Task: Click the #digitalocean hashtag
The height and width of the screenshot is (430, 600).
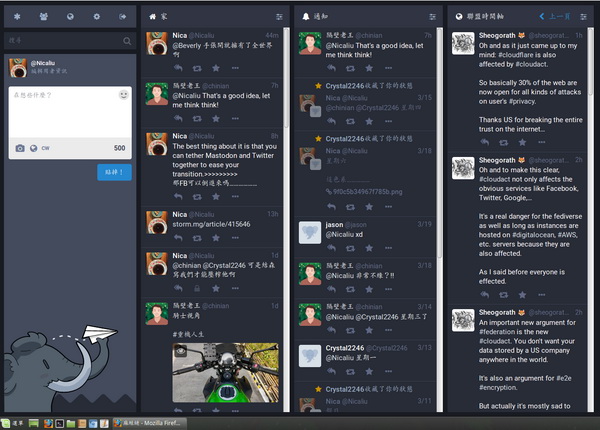Action: 533,235
